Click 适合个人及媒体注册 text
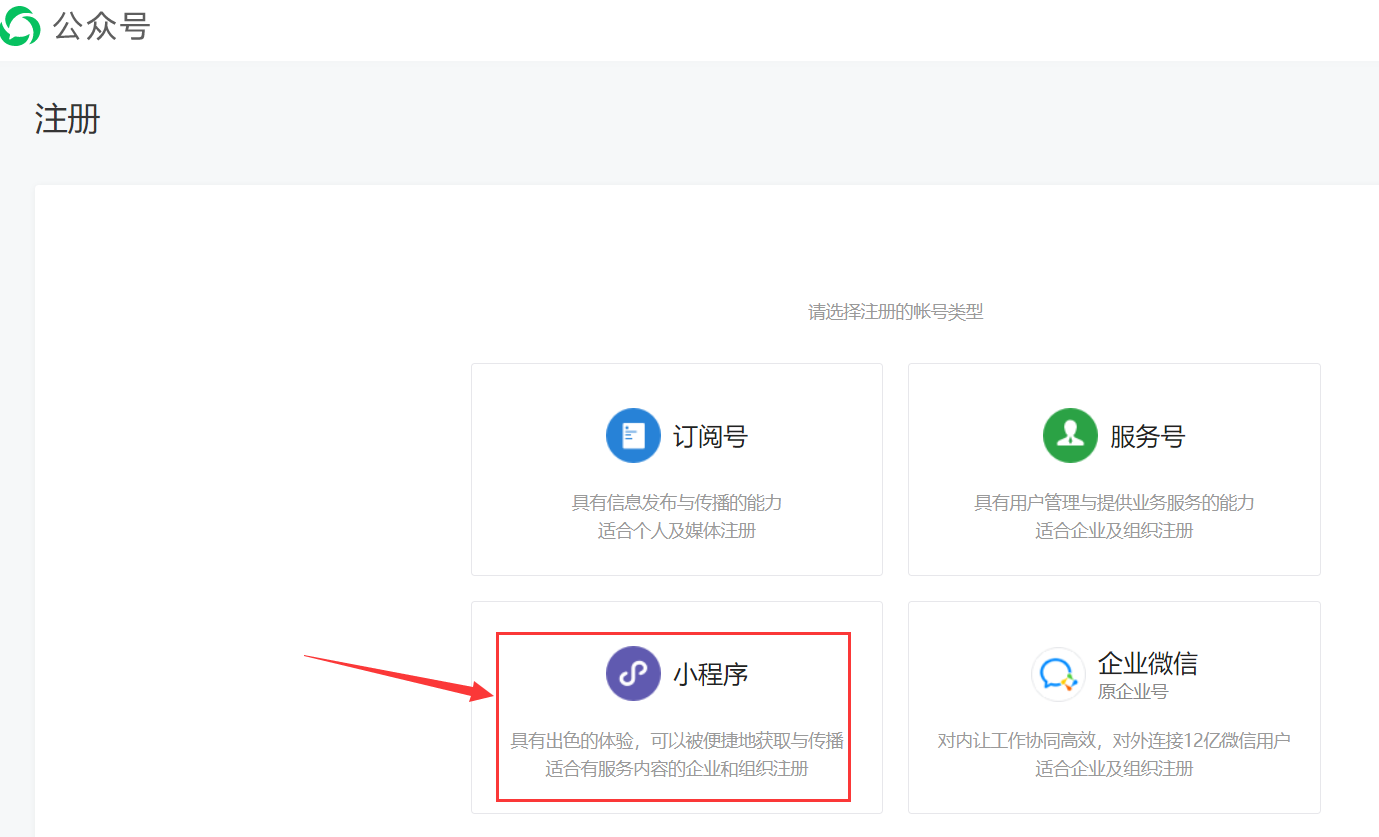The image size is (1379, 837). (677, 531)
